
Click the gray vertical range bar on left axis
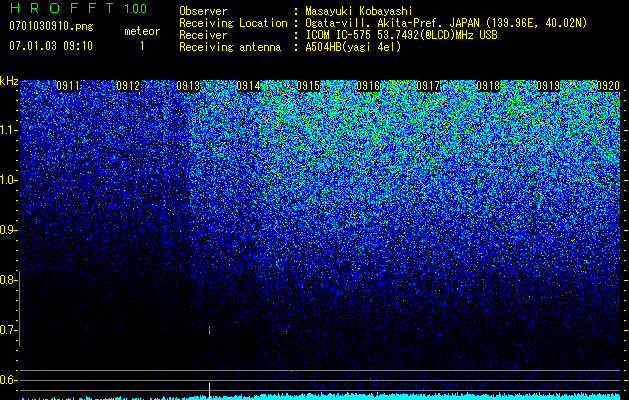click(19, 308)
